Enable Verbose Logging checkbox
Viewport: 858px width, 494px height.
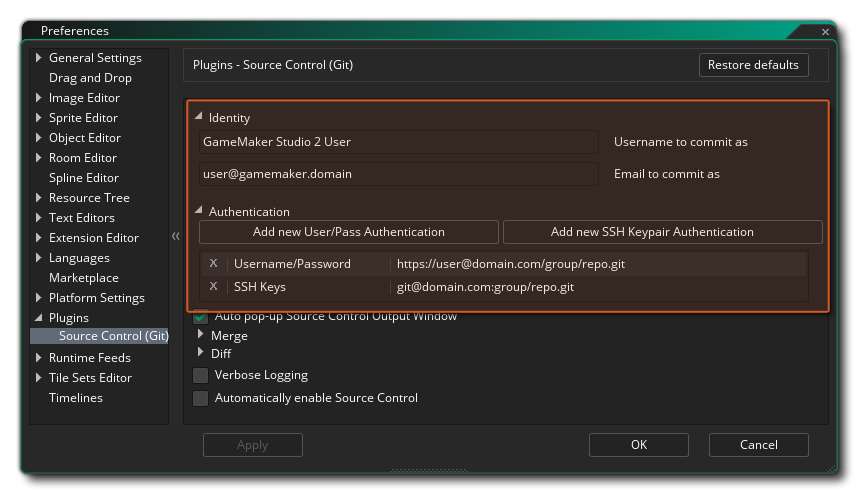pyautogui.click(x=200, y=376)
